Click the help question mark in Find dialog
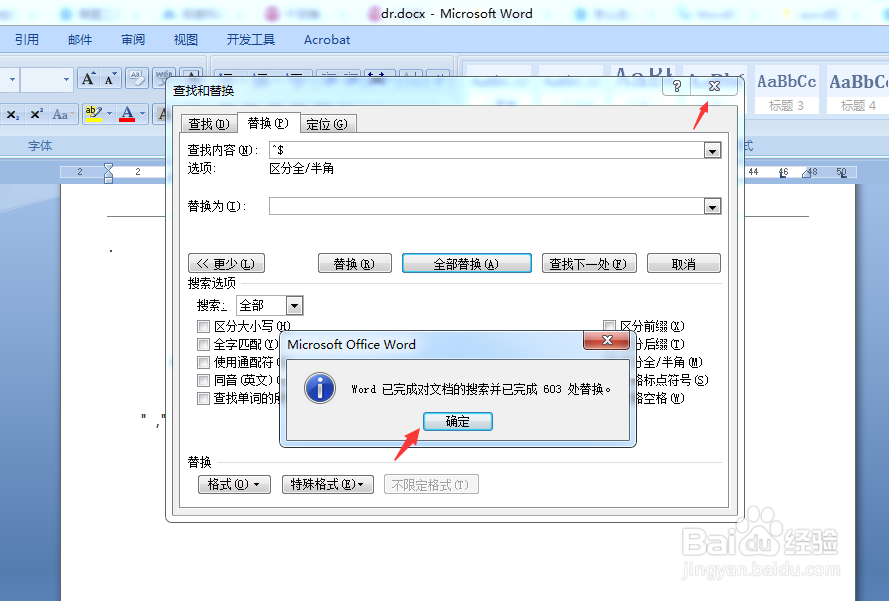This screenshot has width=889, height=601. [677, 86]
